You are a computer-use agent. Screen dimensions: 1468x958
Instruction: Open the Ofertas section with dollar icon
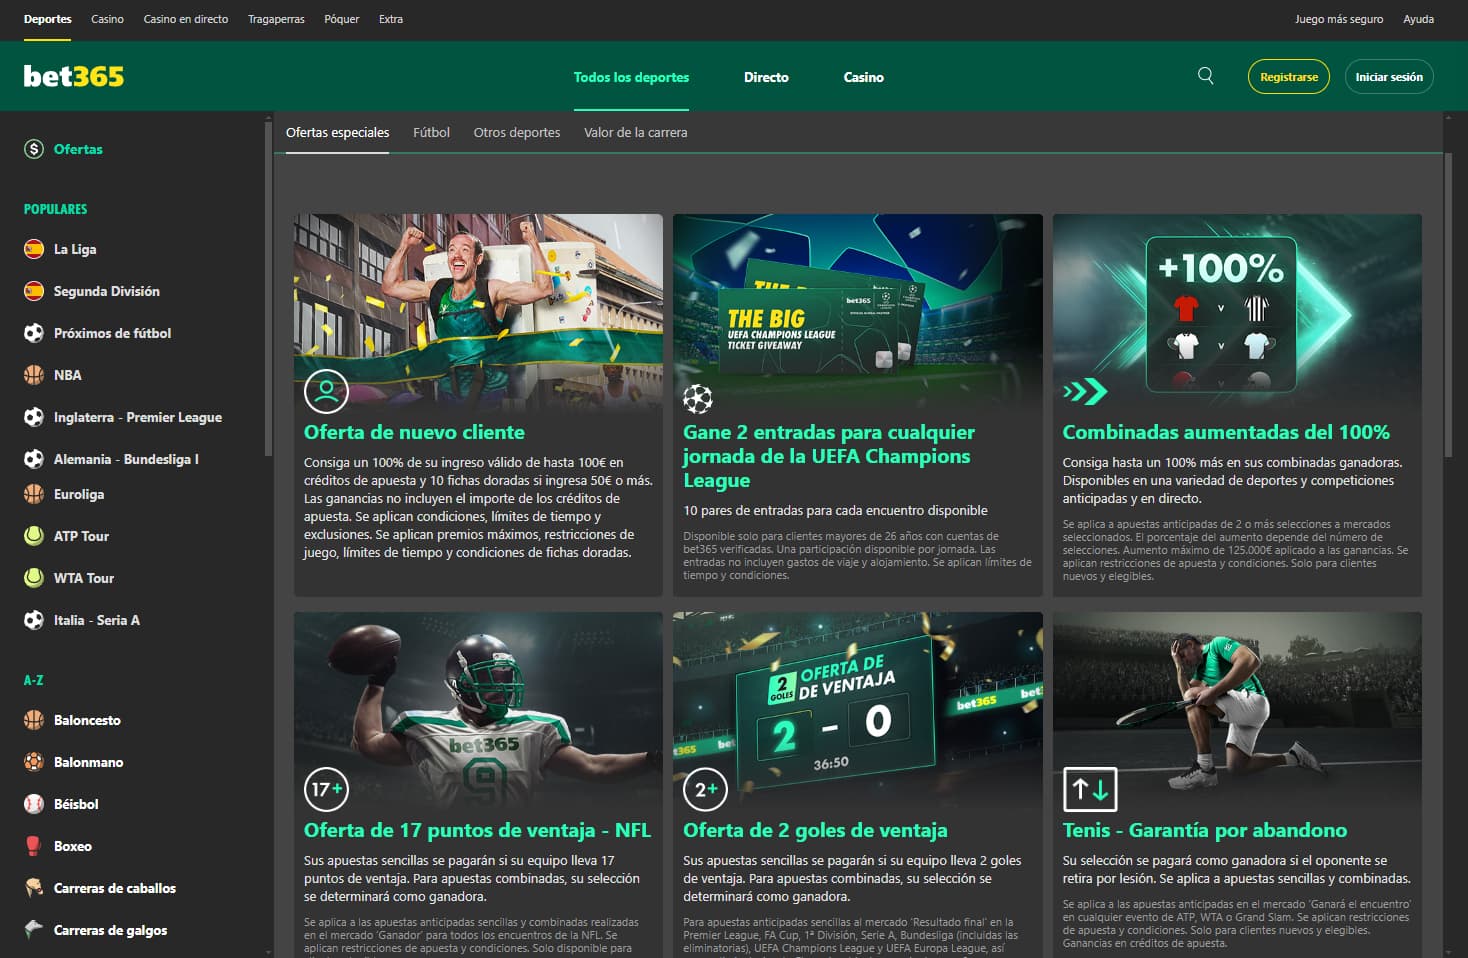coord(33,148)
